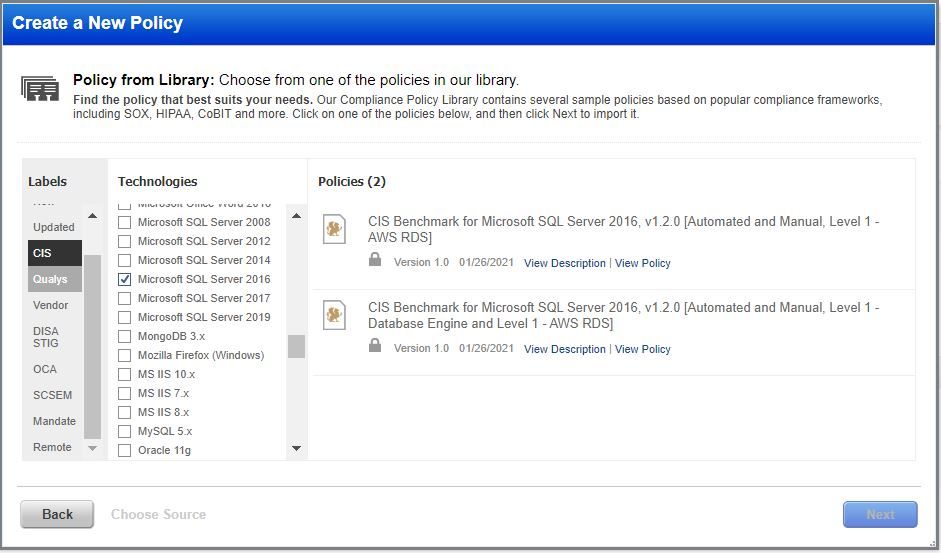Click the Technologies list scrollbar thumb
The image size is (941, 553).
point(296,346)
